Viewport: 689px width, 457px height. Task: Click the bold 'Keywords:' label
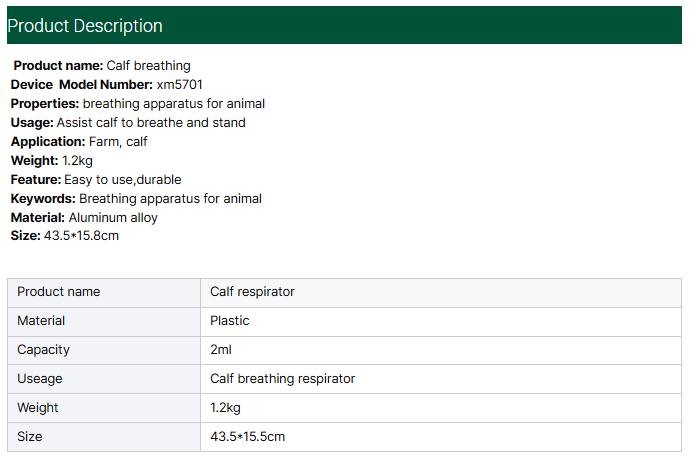tap(43, 199)
